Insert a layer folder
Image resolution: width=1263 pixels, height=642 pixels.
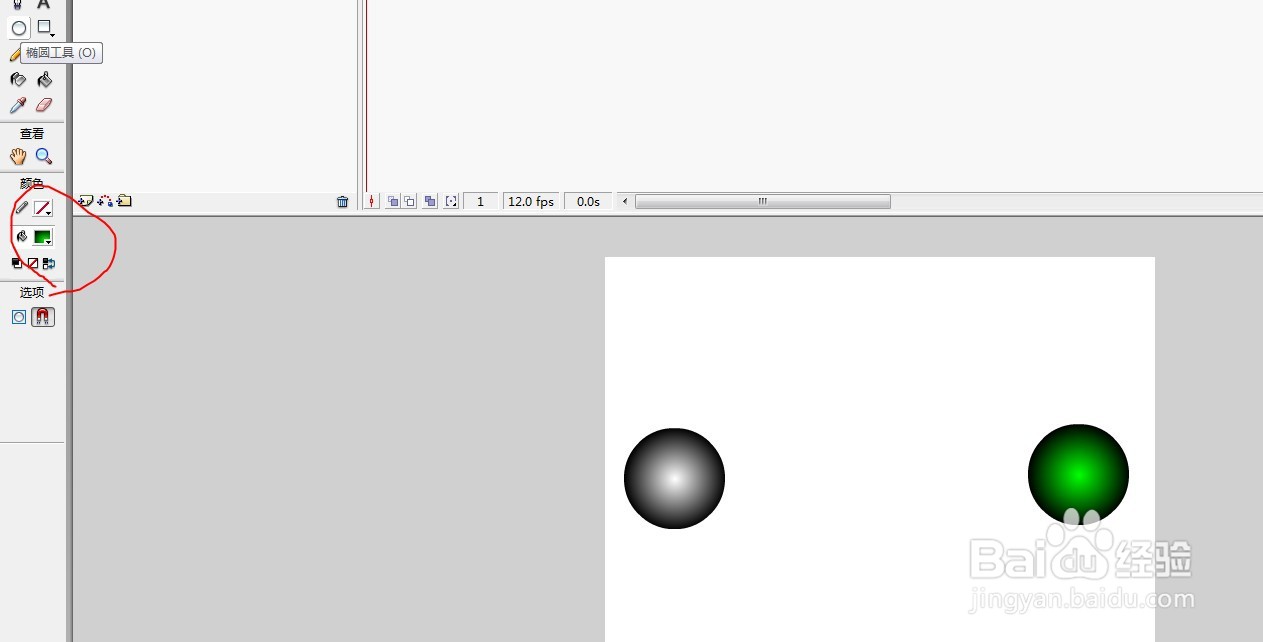coord(124,201)
